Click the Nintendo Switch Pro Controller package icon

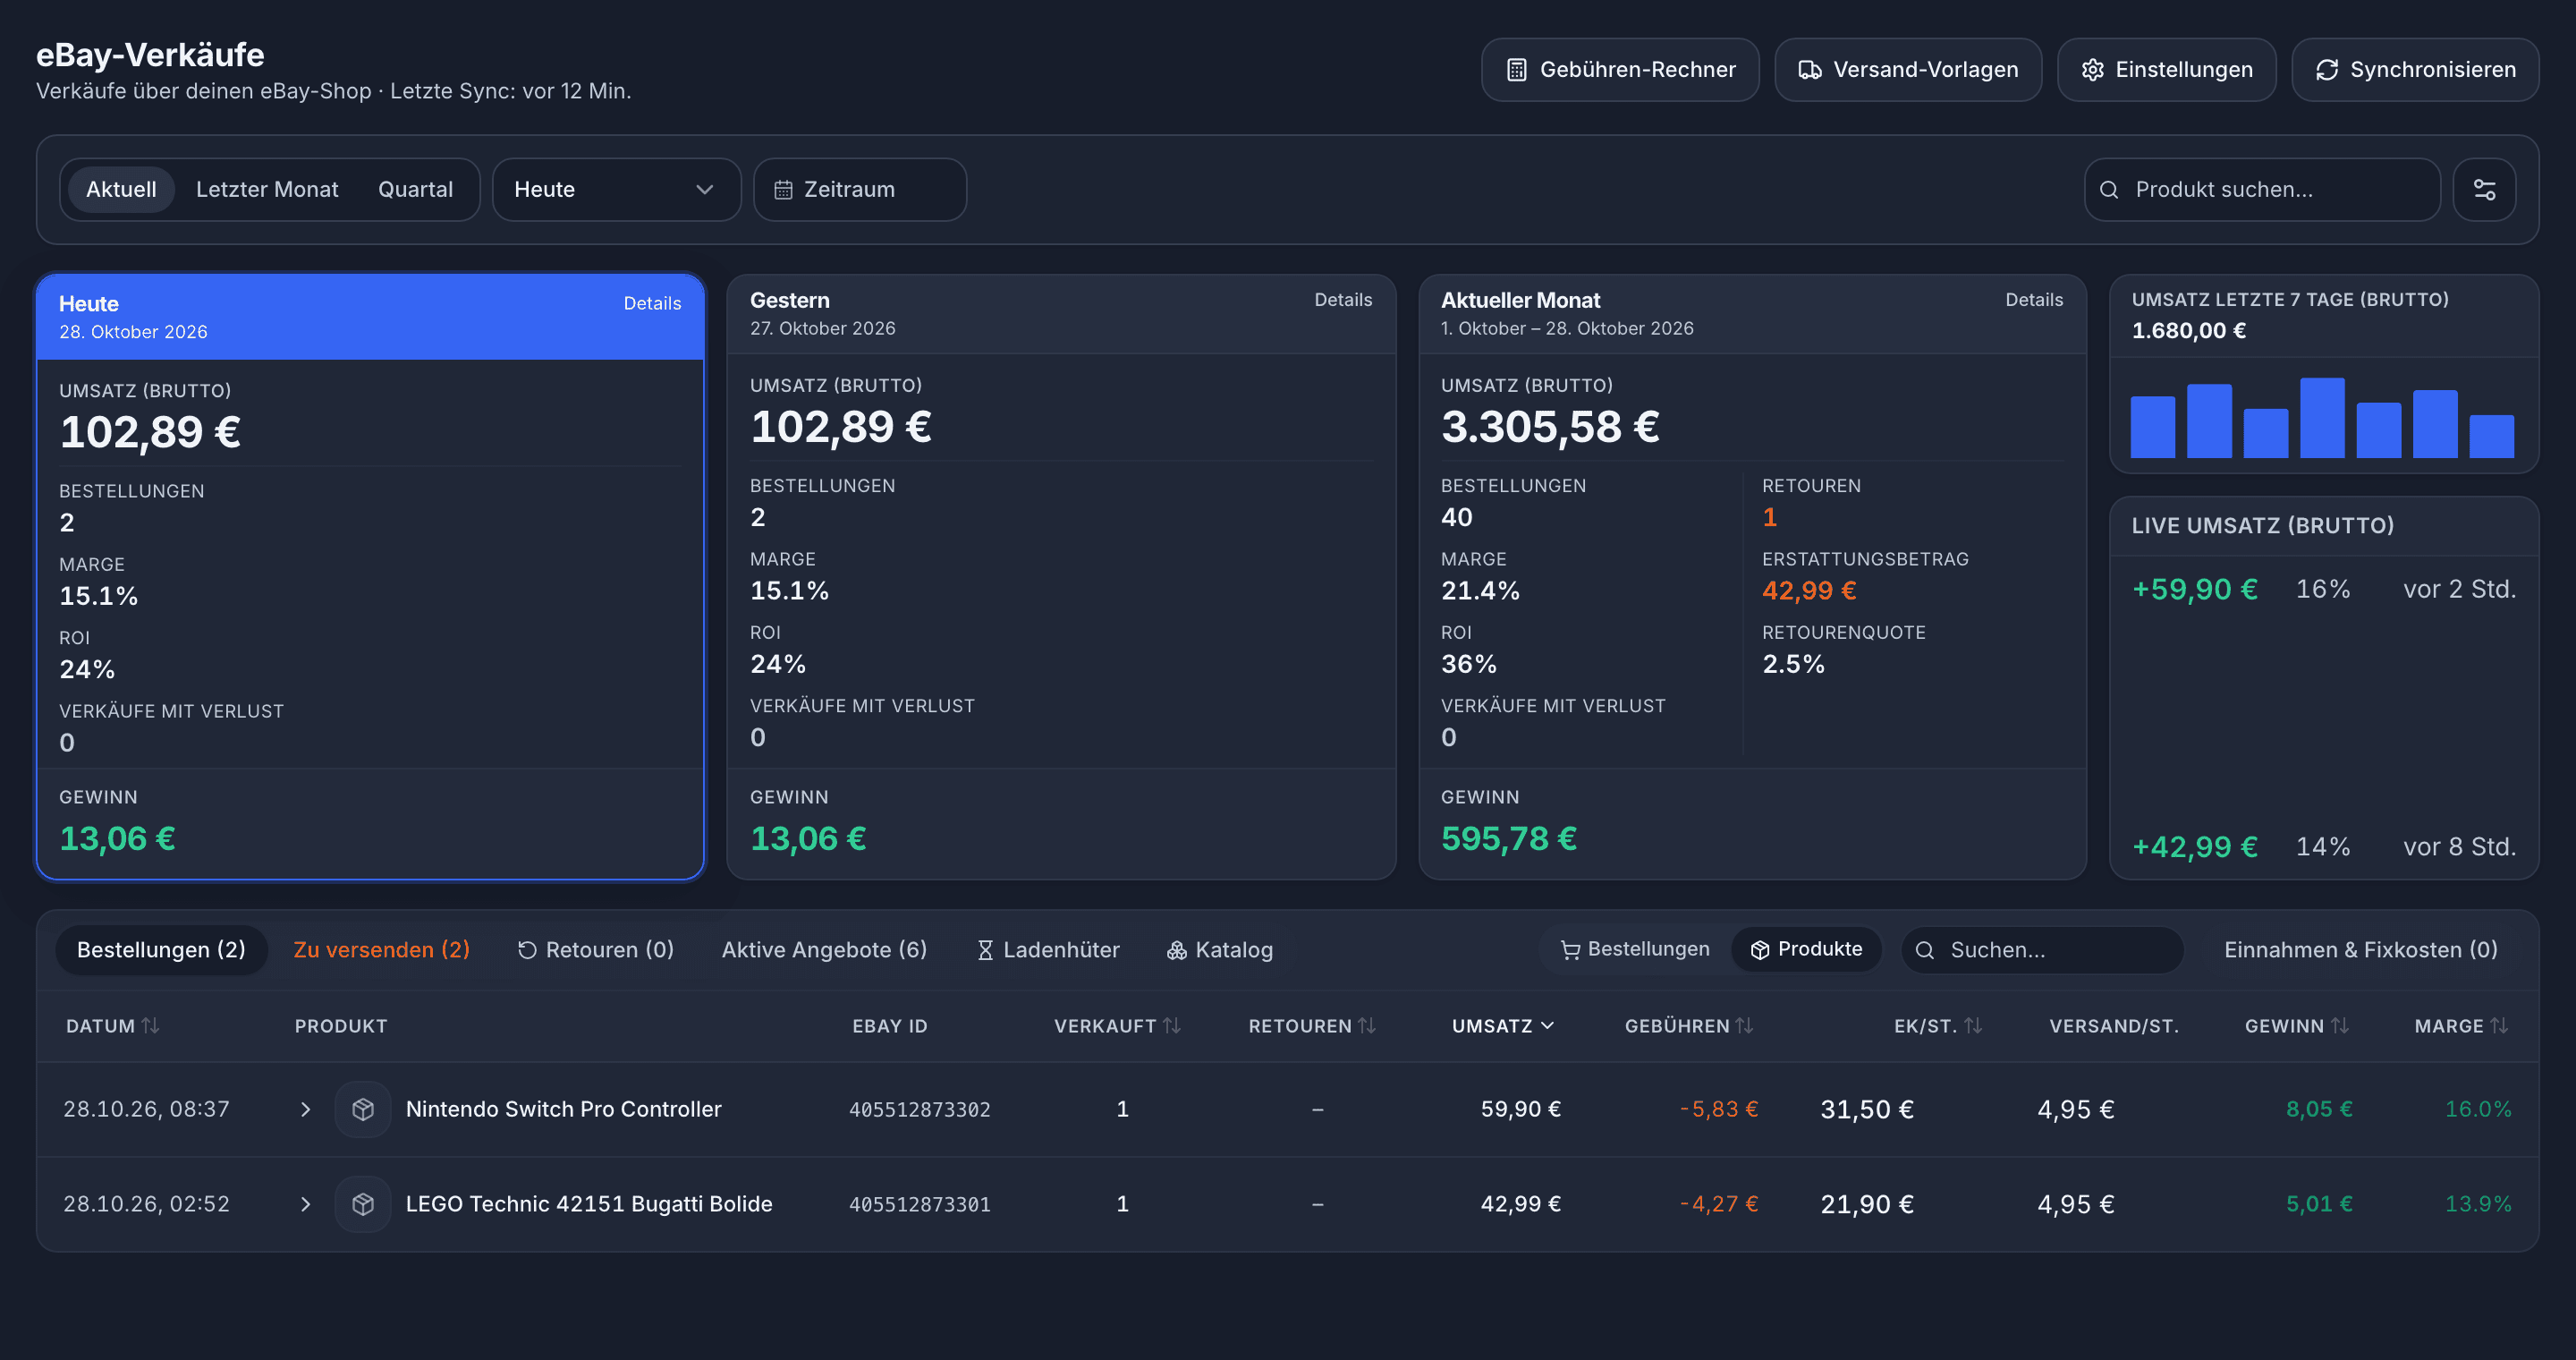(363, 1109)
